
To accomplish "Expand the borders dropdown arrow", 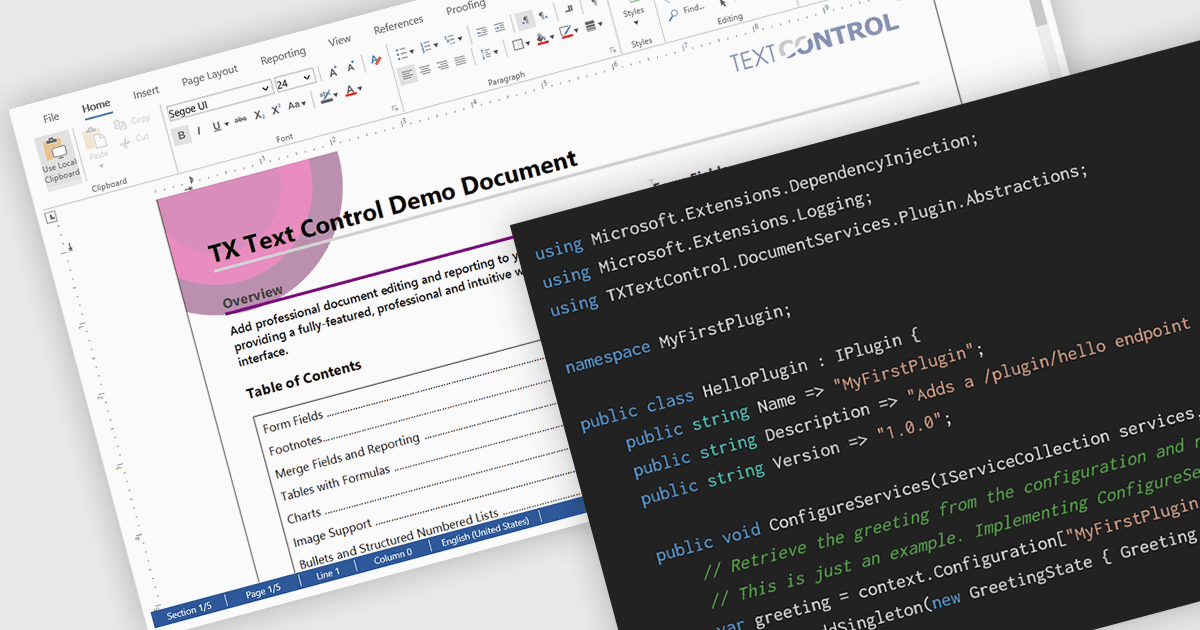I will pyautogui.click(x=527, y=43).
